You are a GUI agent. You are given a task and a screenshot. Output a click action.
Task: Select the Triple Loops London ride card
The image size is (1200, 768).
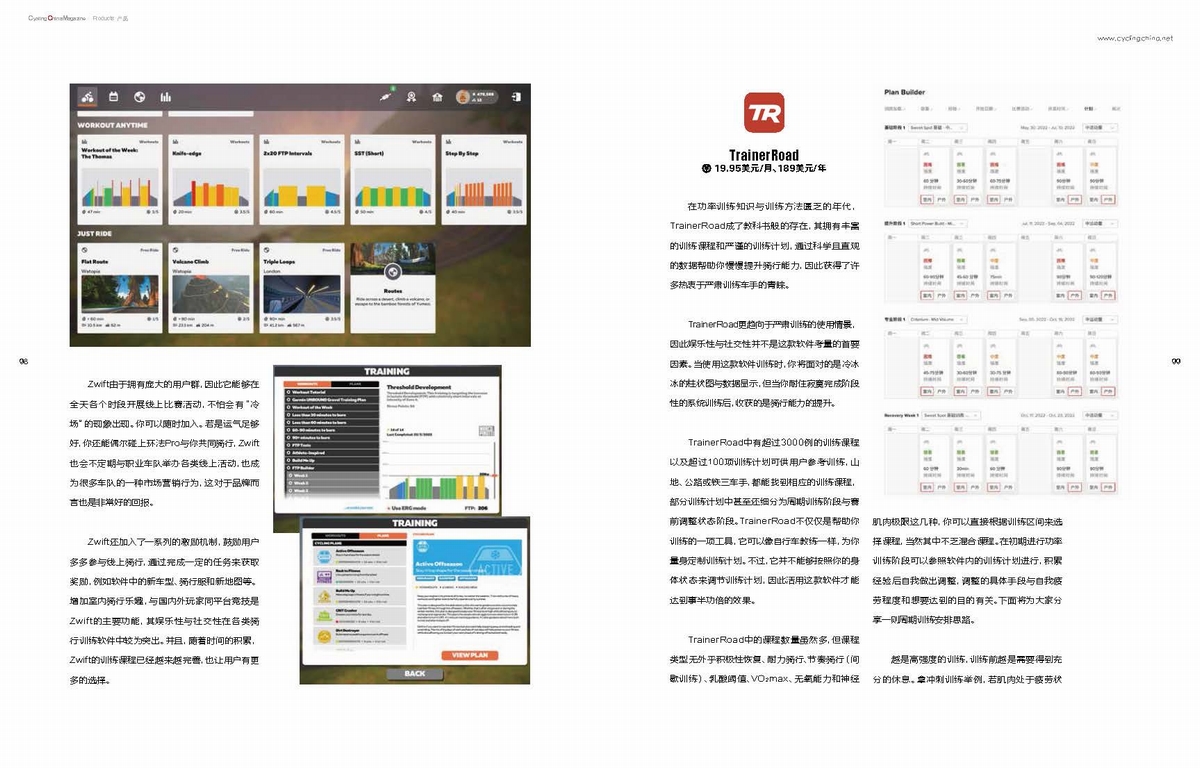coord(302,288)
